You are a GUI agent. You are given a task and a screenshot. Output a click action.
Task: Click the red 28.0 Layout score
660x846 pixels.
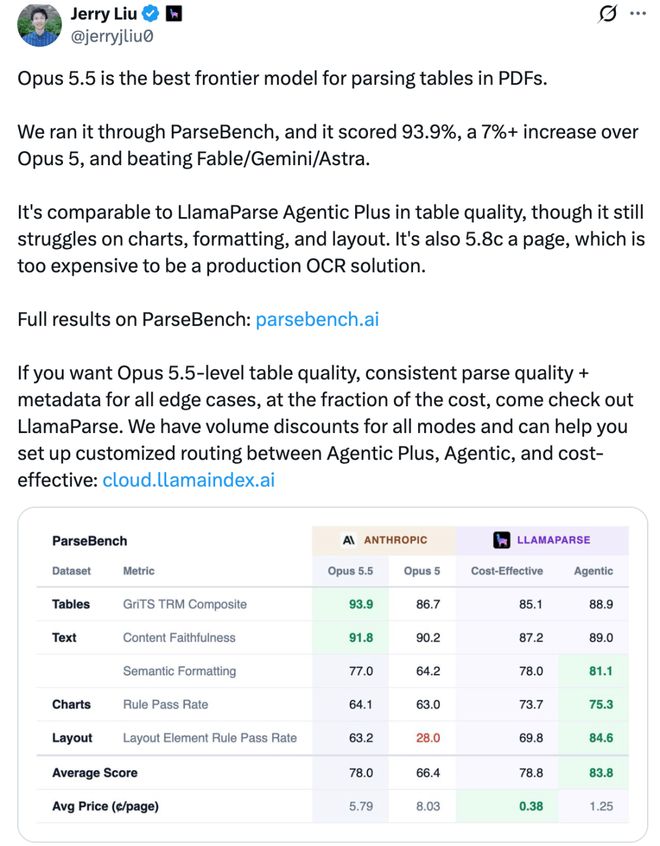point(428,738)
